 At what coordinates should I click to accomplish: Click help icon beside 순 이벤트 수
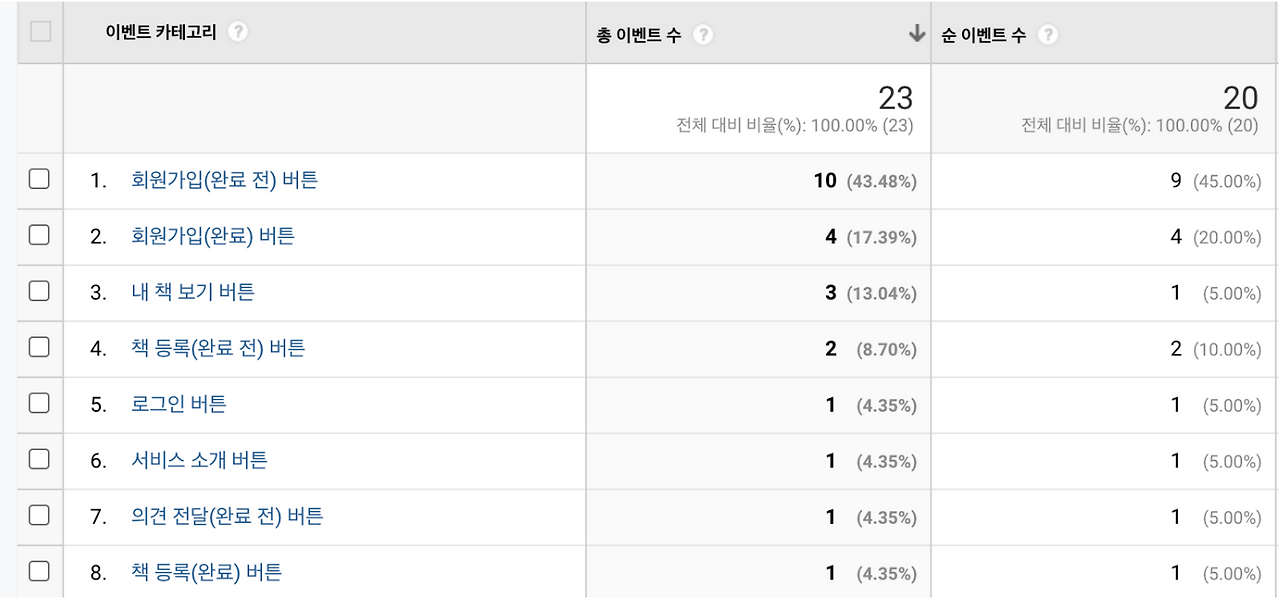click(x=1047, y=34)
